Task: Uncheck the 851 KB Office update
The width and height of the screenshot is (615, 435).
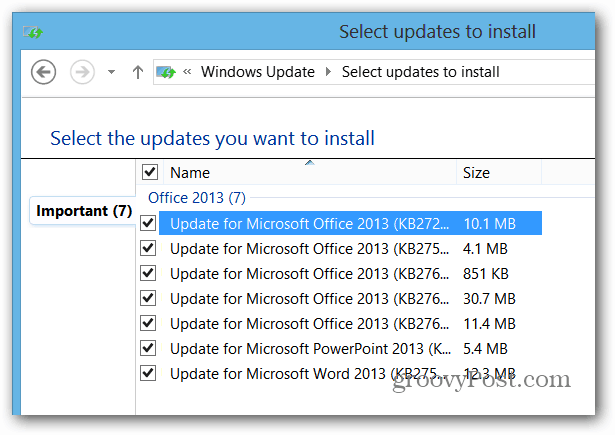Action: pos(148,273)
